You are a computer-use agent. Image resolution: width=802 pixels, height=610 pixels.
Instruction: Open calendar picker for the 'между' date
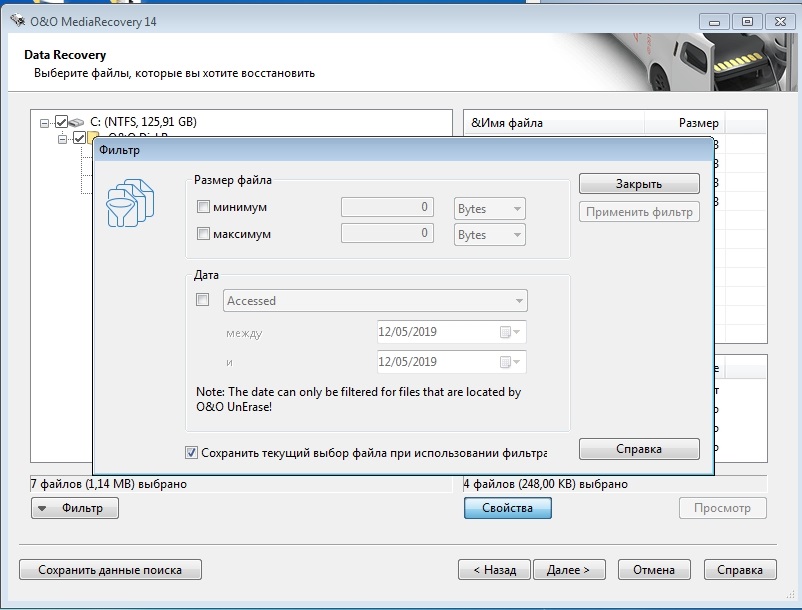tap(510, 332)
